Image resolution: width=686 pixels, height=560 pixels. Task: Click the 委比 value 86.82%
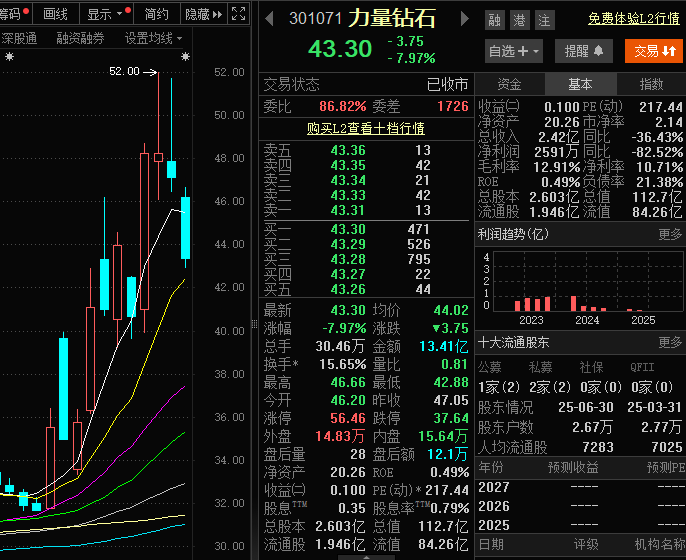click(x=343, y=106)
